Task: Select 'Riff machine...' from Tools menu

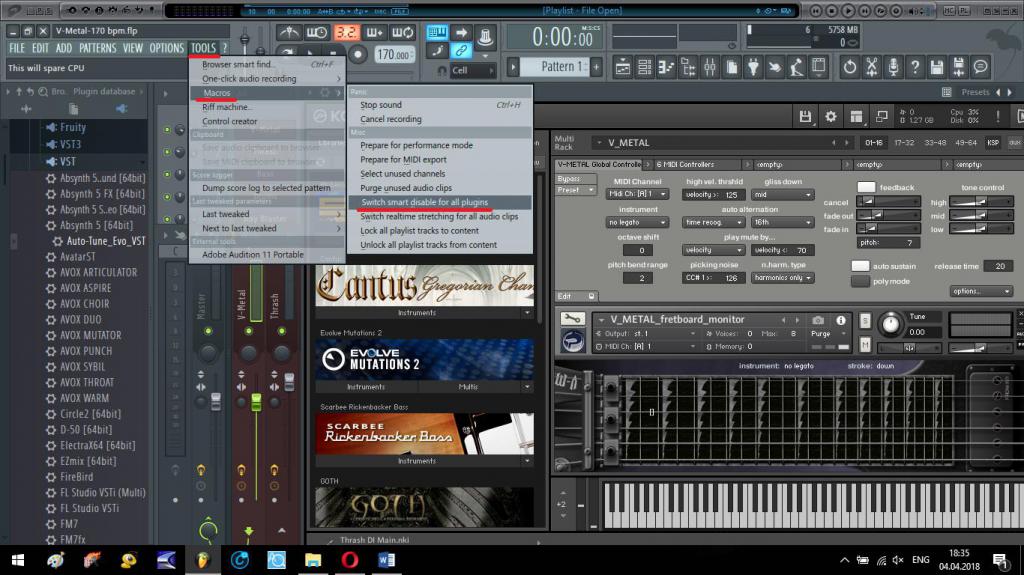Action: click(x=227, y=107)
